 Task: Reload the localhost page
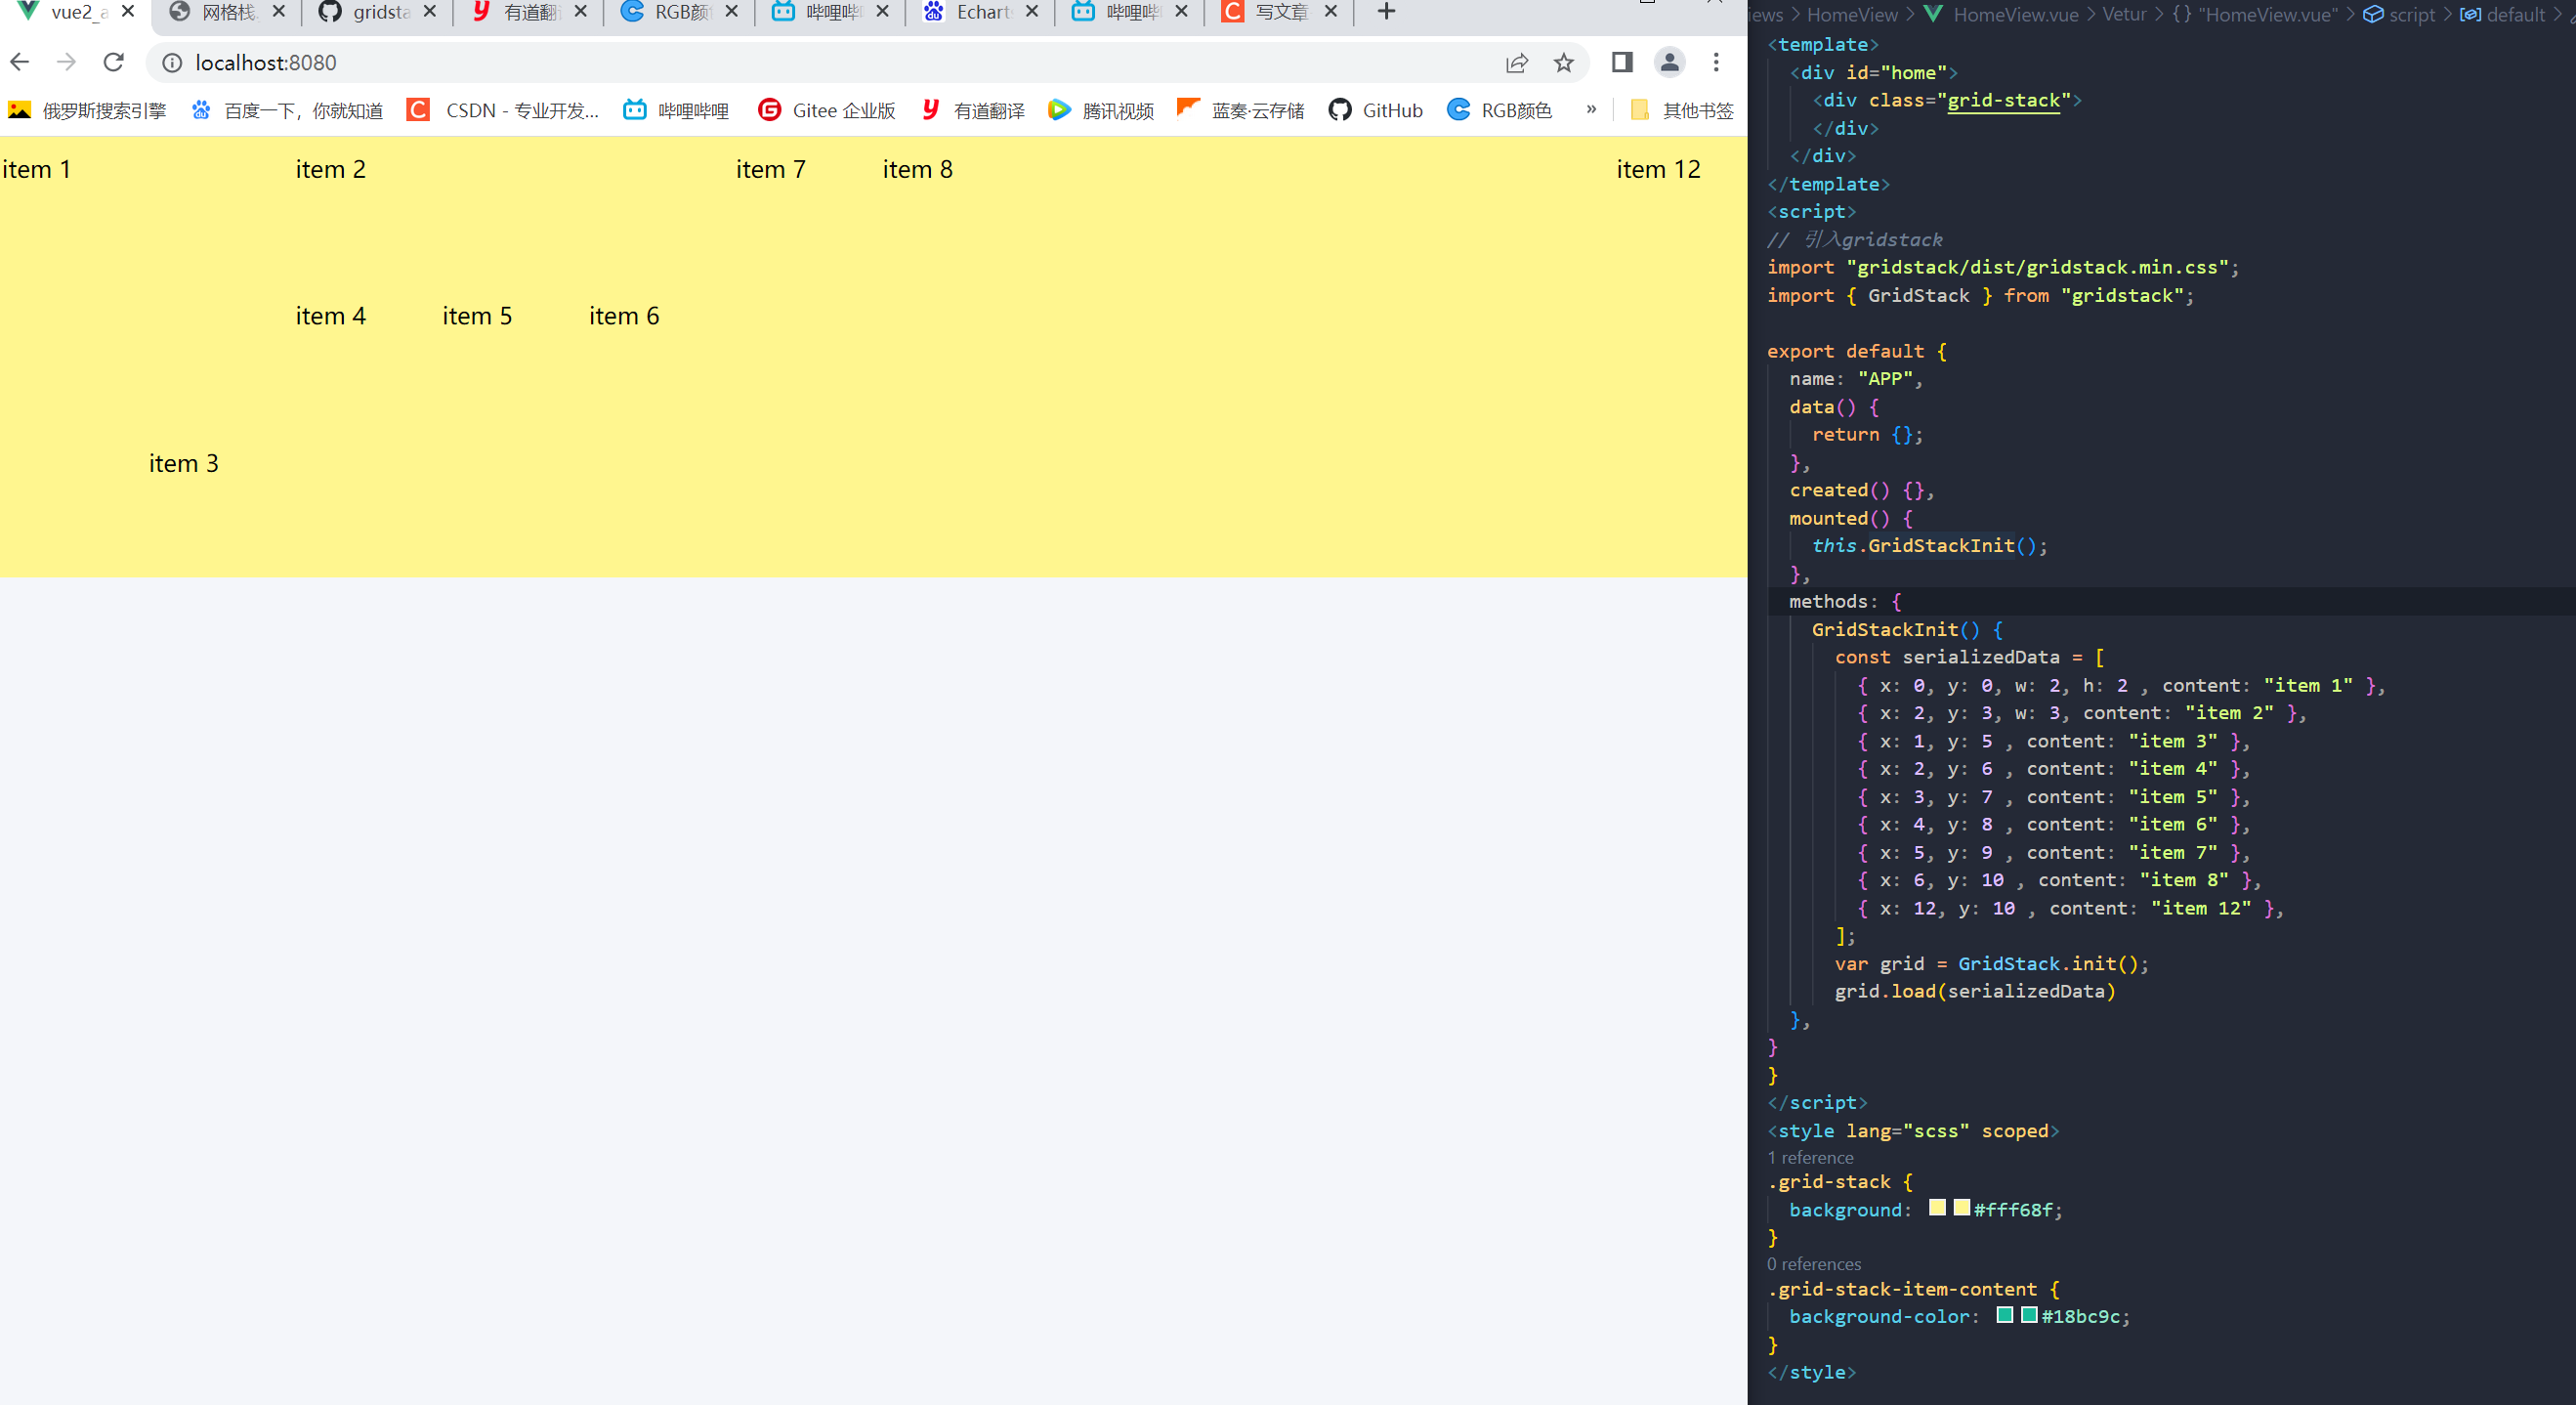114,62
